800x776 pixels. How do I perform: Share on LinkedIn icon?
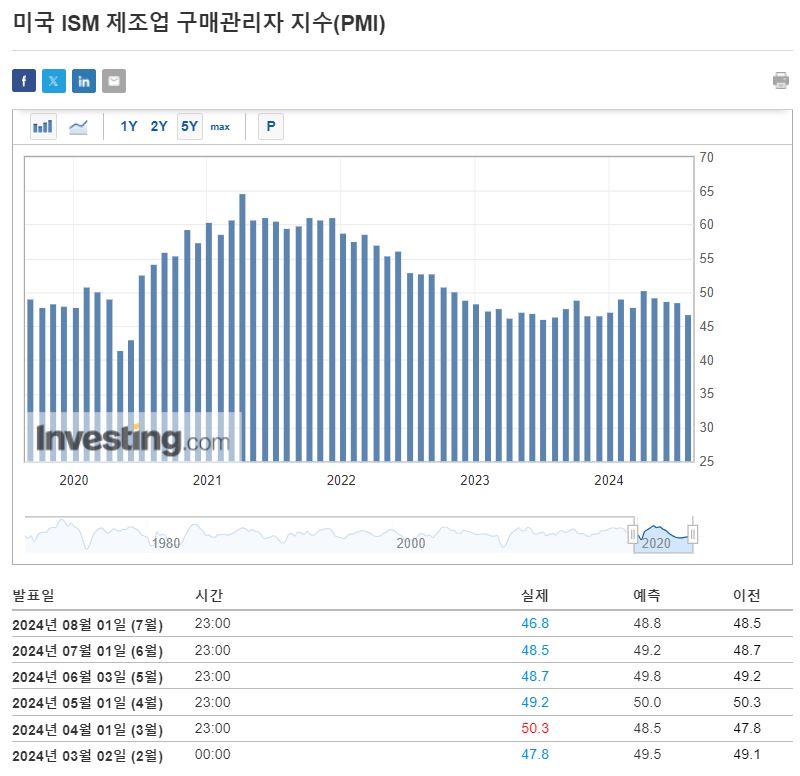(84, 81)
